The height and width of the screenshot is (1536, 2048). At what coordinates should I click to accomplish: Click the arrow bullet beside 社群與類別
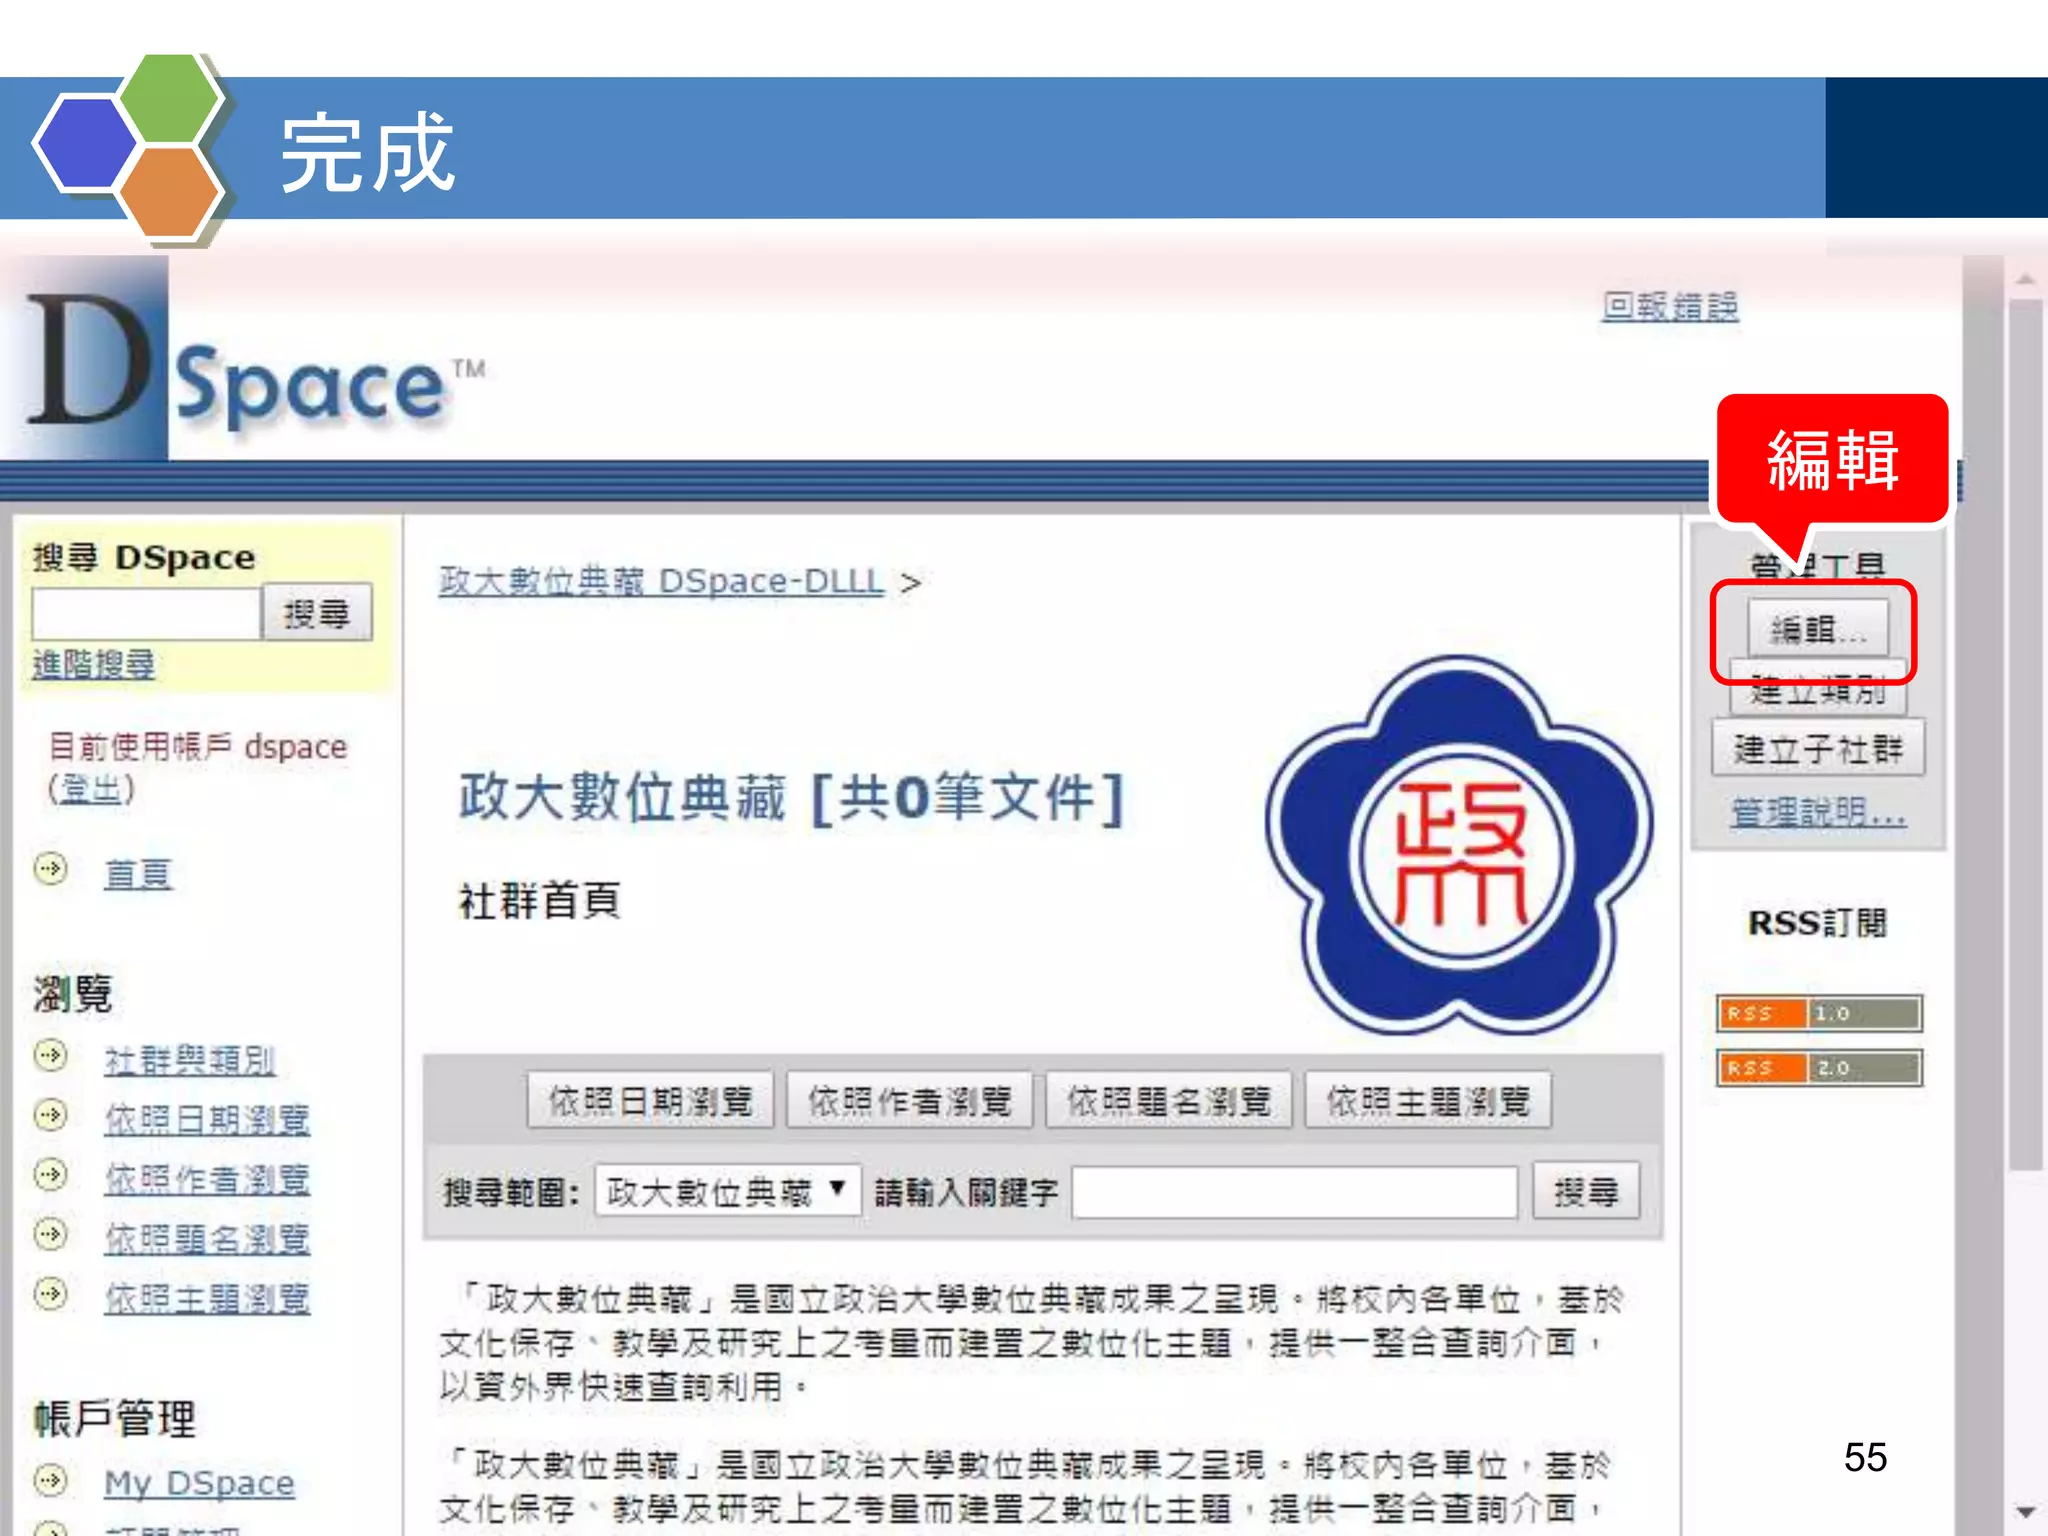[50, 1055]
